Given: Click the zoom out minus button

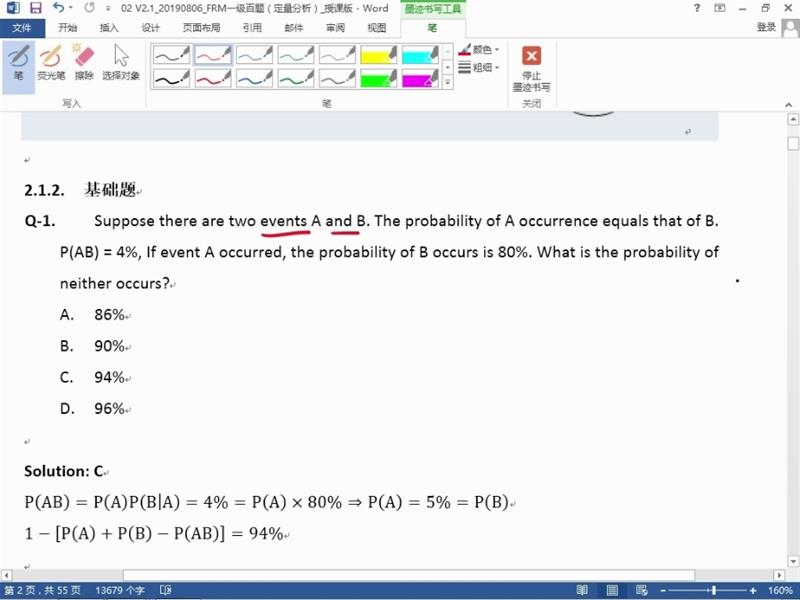Looking at the screenshot, I should 662,591.
